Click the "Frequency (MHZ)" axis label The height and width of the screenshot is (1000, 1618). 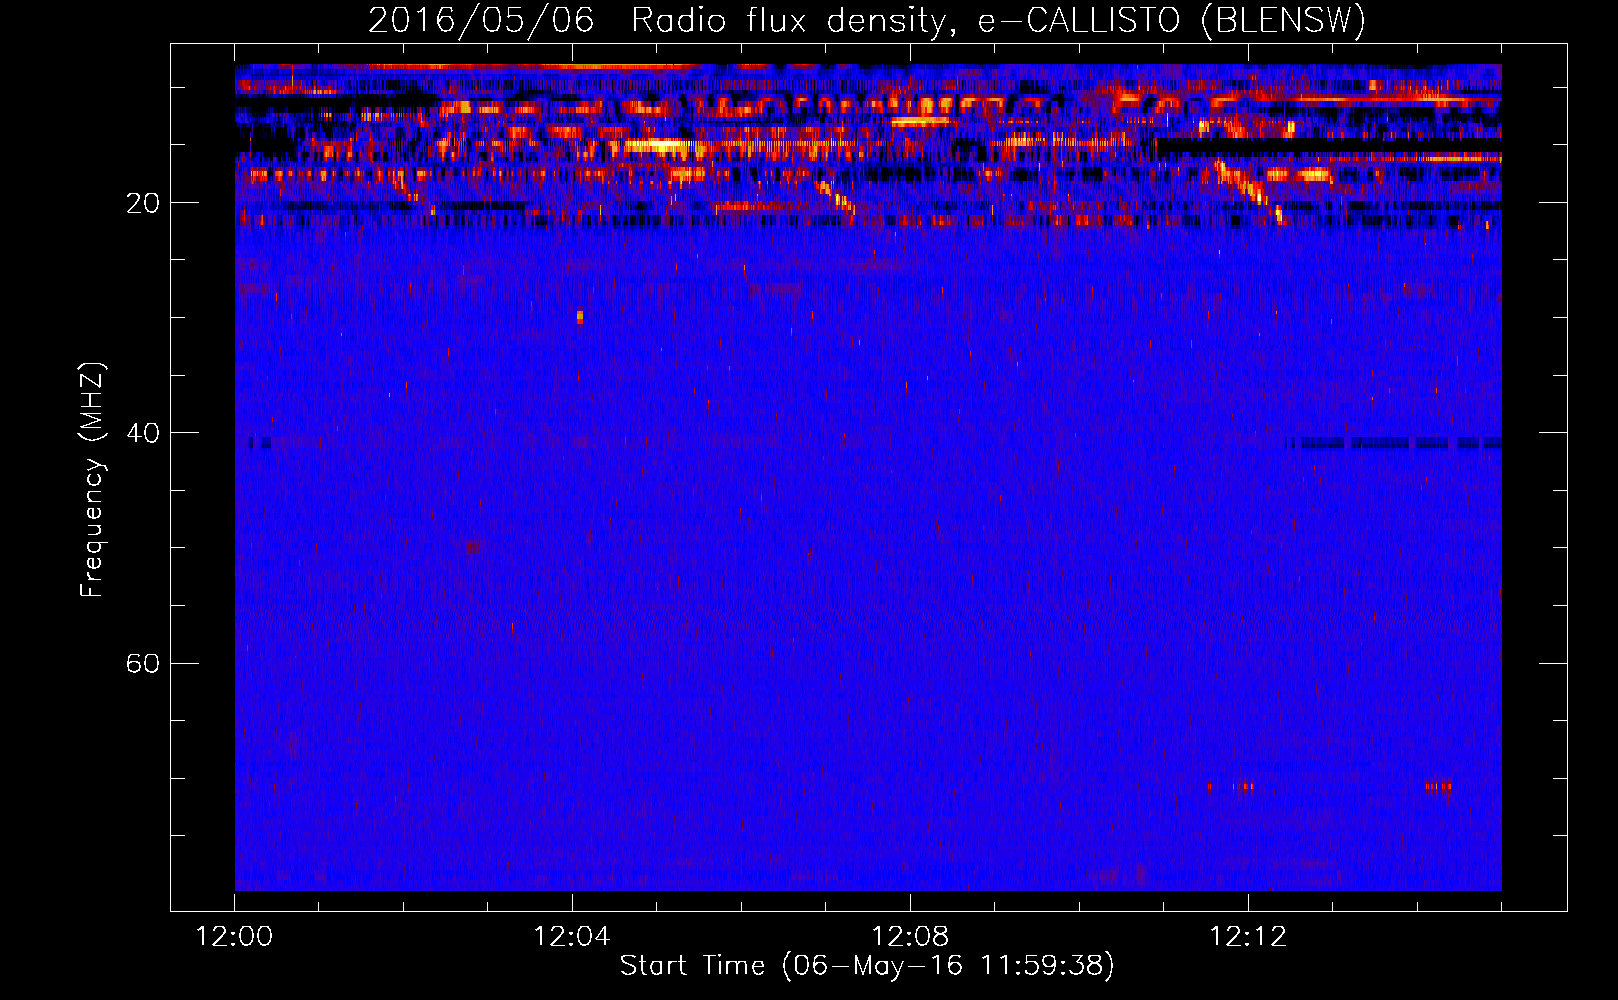(x=92, y=480)
